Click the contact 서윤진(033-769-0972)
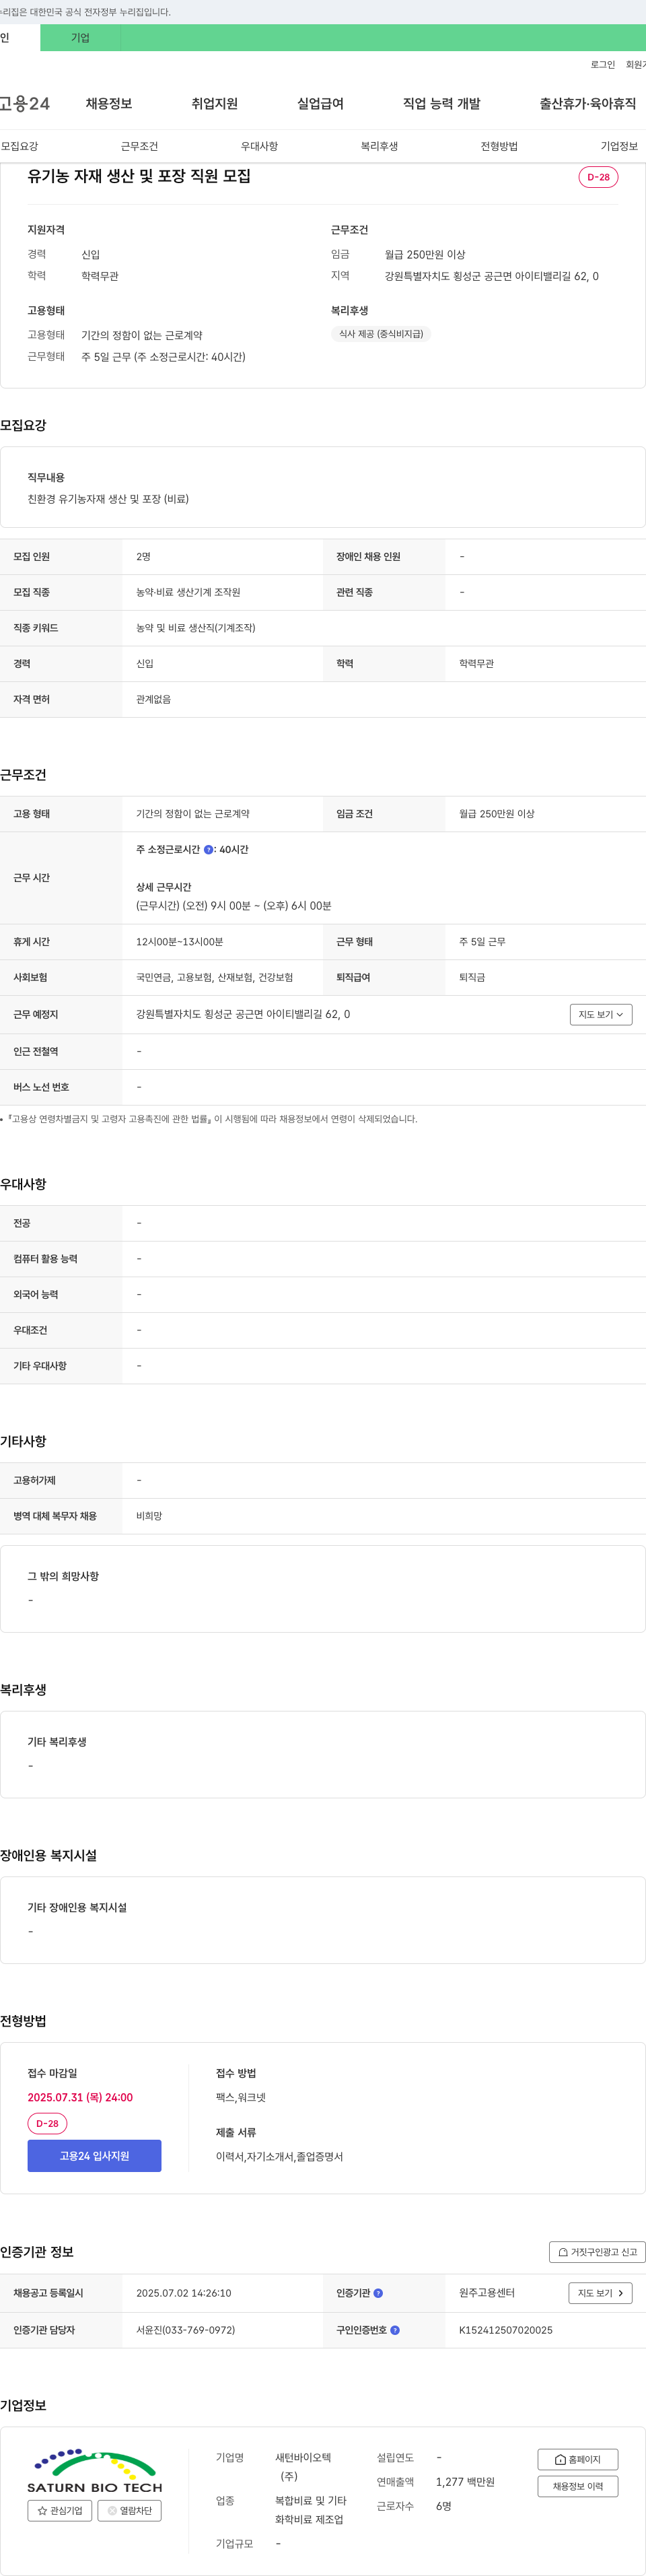The image size is (646, 2576). click(x=186, y=2330)
